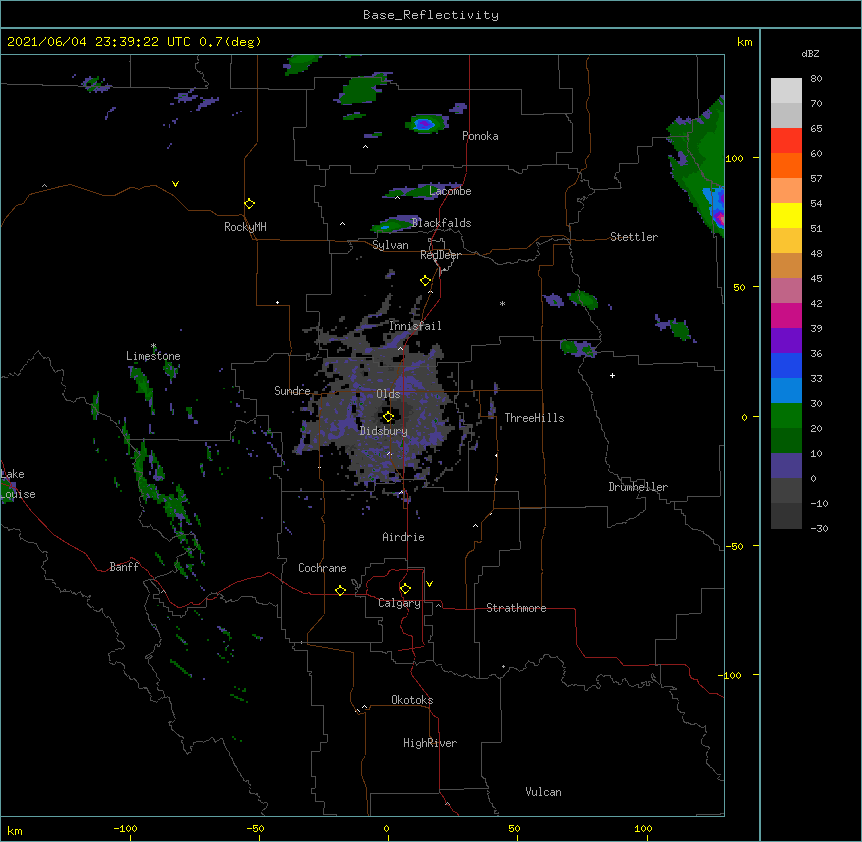Viewport: 862px width, 842px height.
Task: Click the Stettler city label
Action: 634,237
